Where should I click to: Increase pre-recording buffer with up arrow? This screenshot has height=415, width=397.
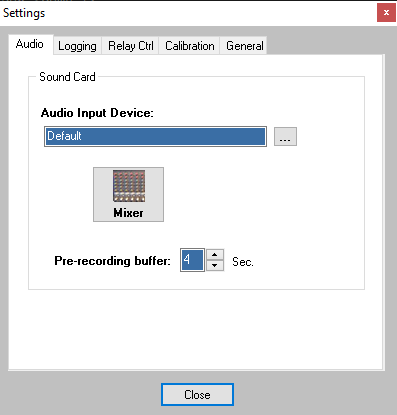pyautogui.click(x=215, y=255)
